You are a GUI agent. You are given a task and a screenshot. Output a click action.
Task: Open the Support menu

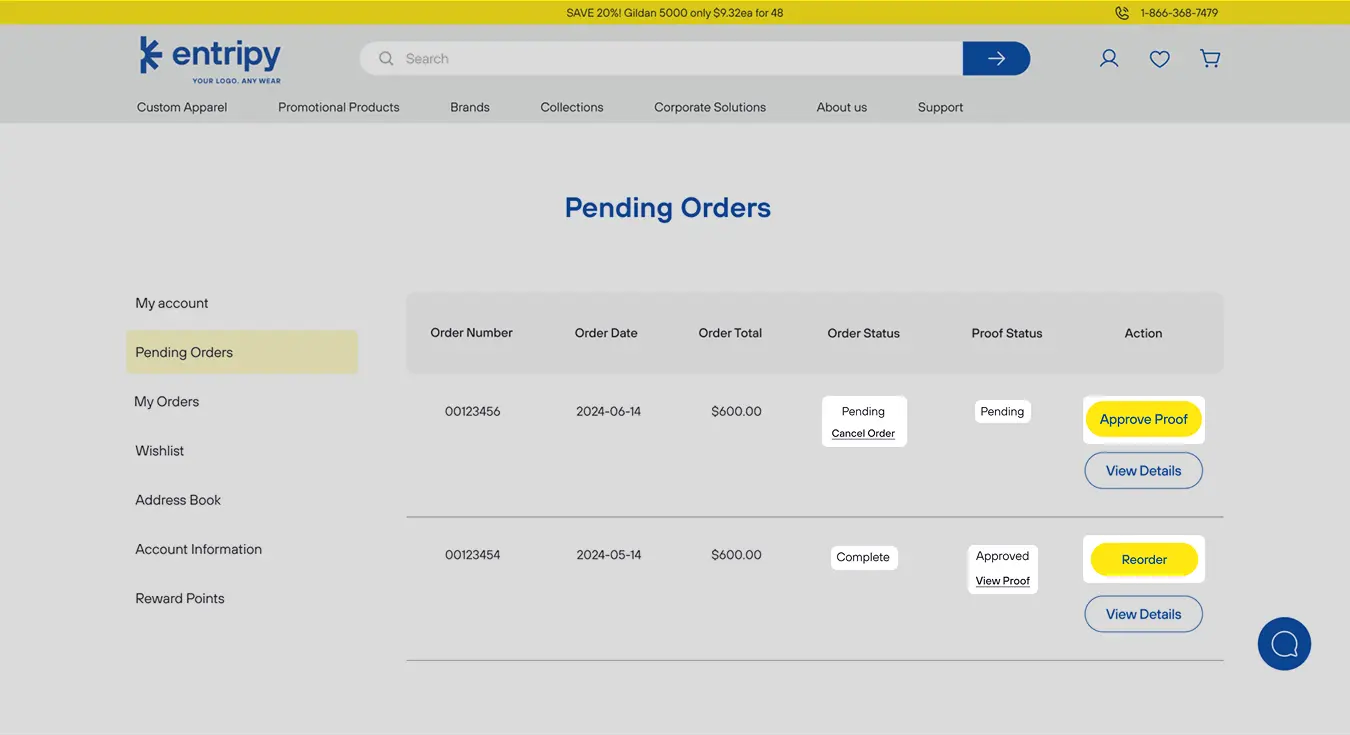tap(941, 107)
